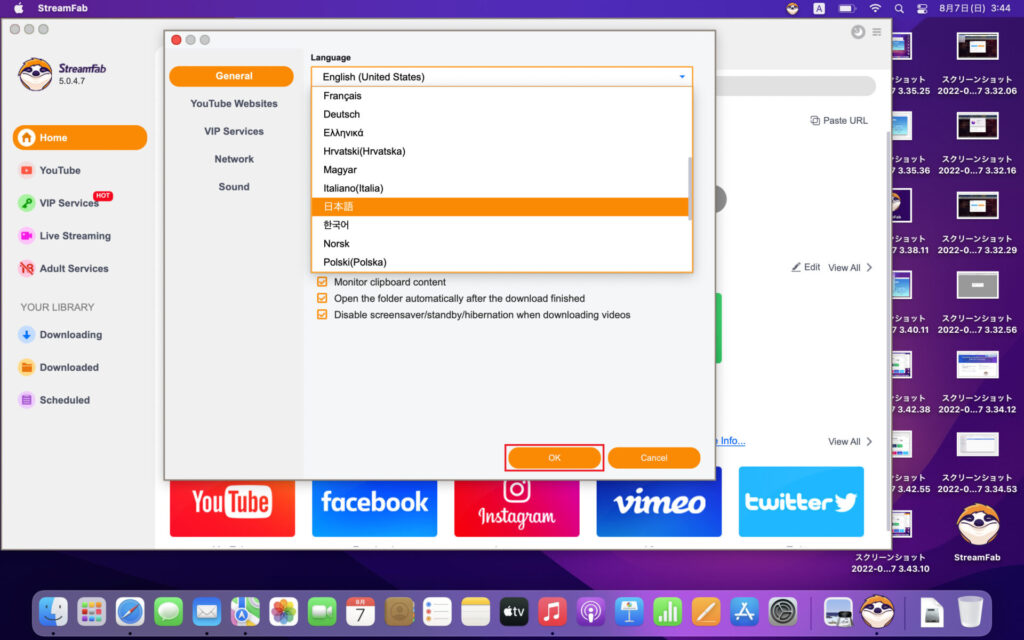The width and height of the screenshot is (1024, 640).
Task: Open the Twitter site tile
Action: click(x=801, y=502)
